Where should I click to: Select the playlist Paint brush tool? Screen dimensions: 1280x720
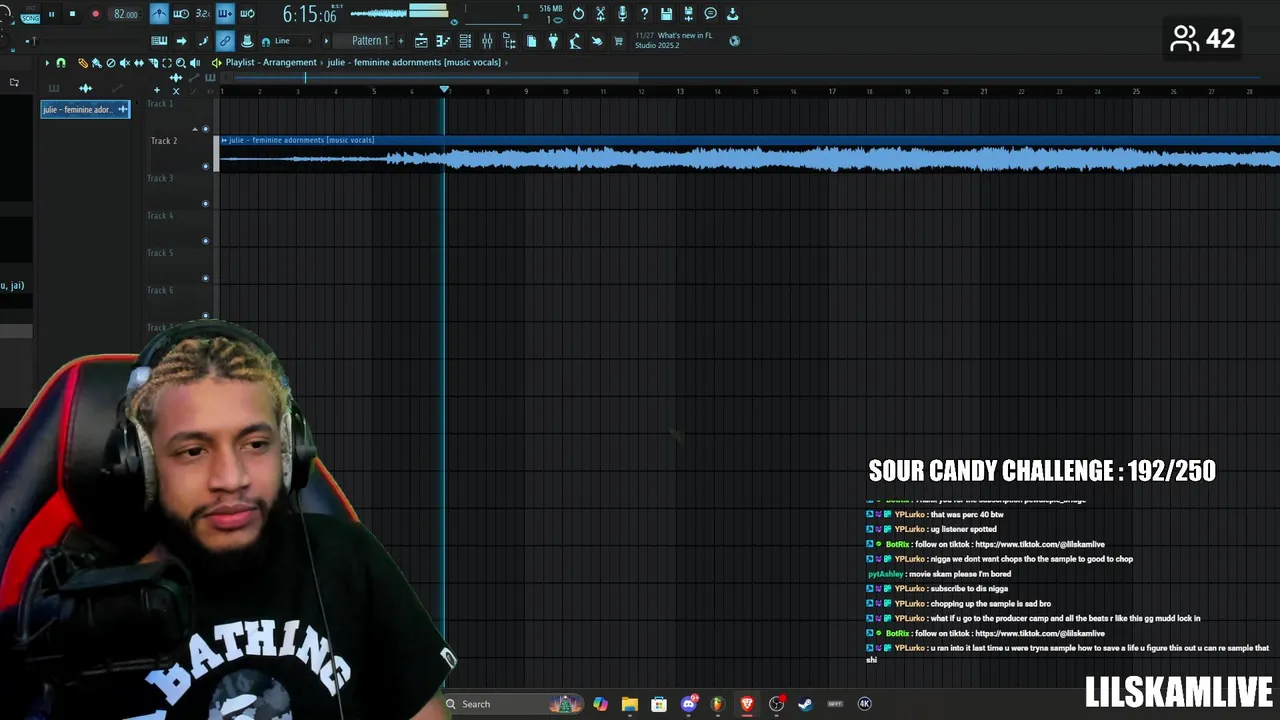click(x=97, y=63)
